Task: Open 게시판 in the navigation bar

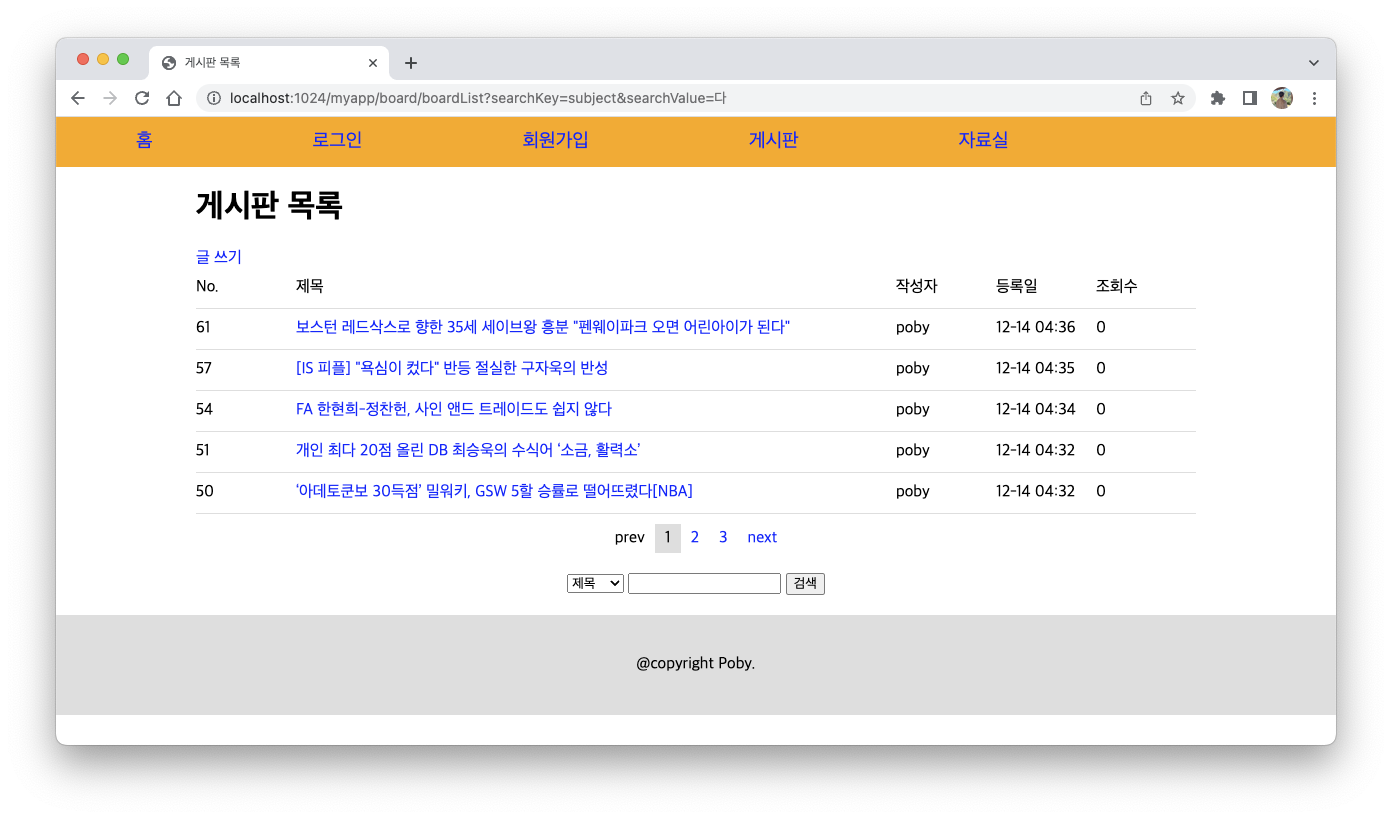Action: [773, 140]
